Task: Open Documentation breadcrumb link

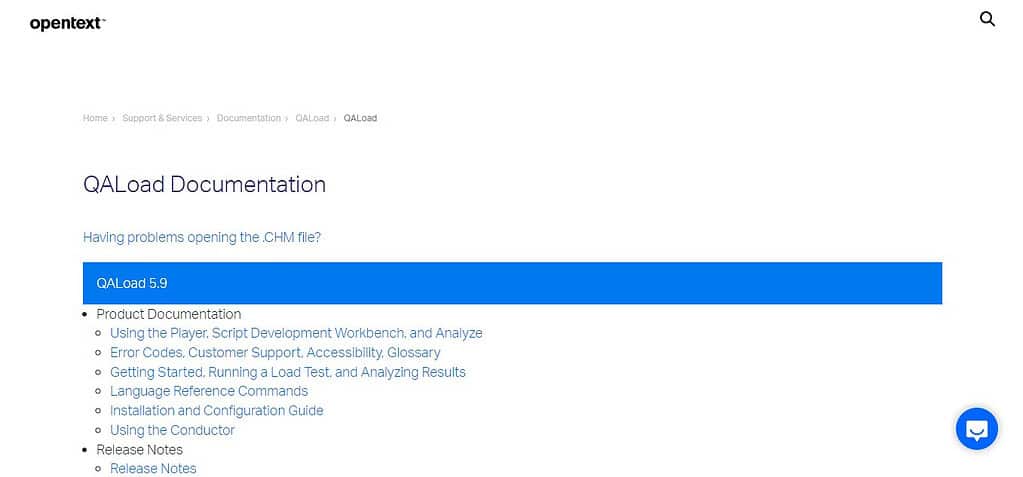Action: pos(249,118)
